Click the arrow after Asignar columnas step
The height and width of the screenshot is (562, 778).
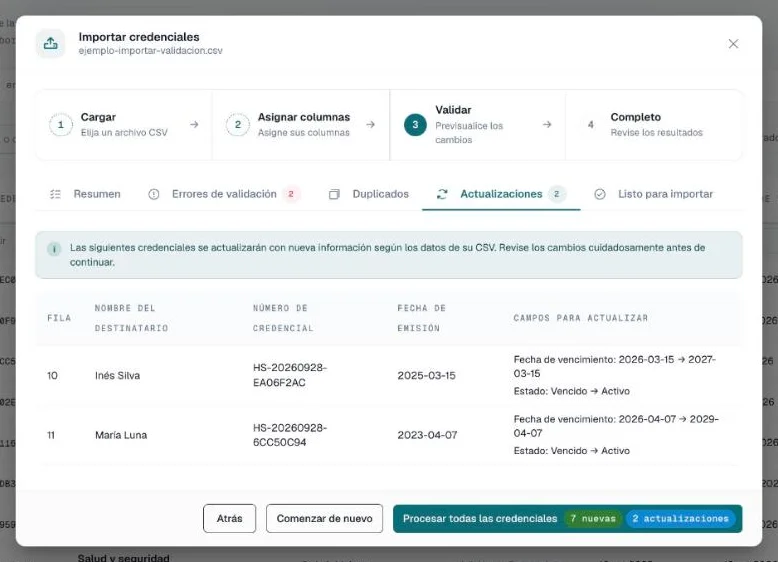coord(371,125)
